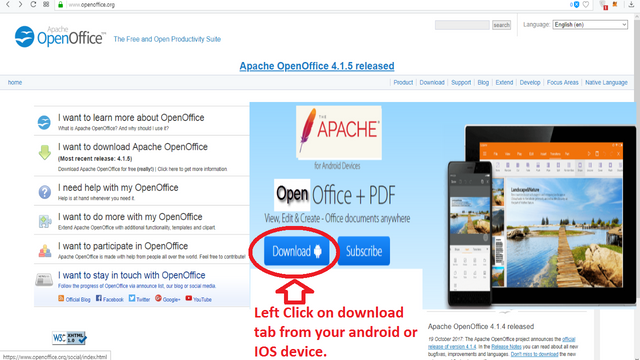
Task: Click the puzzle piece extensions icon
Action: pyautogui.click(x=44, y=221)
